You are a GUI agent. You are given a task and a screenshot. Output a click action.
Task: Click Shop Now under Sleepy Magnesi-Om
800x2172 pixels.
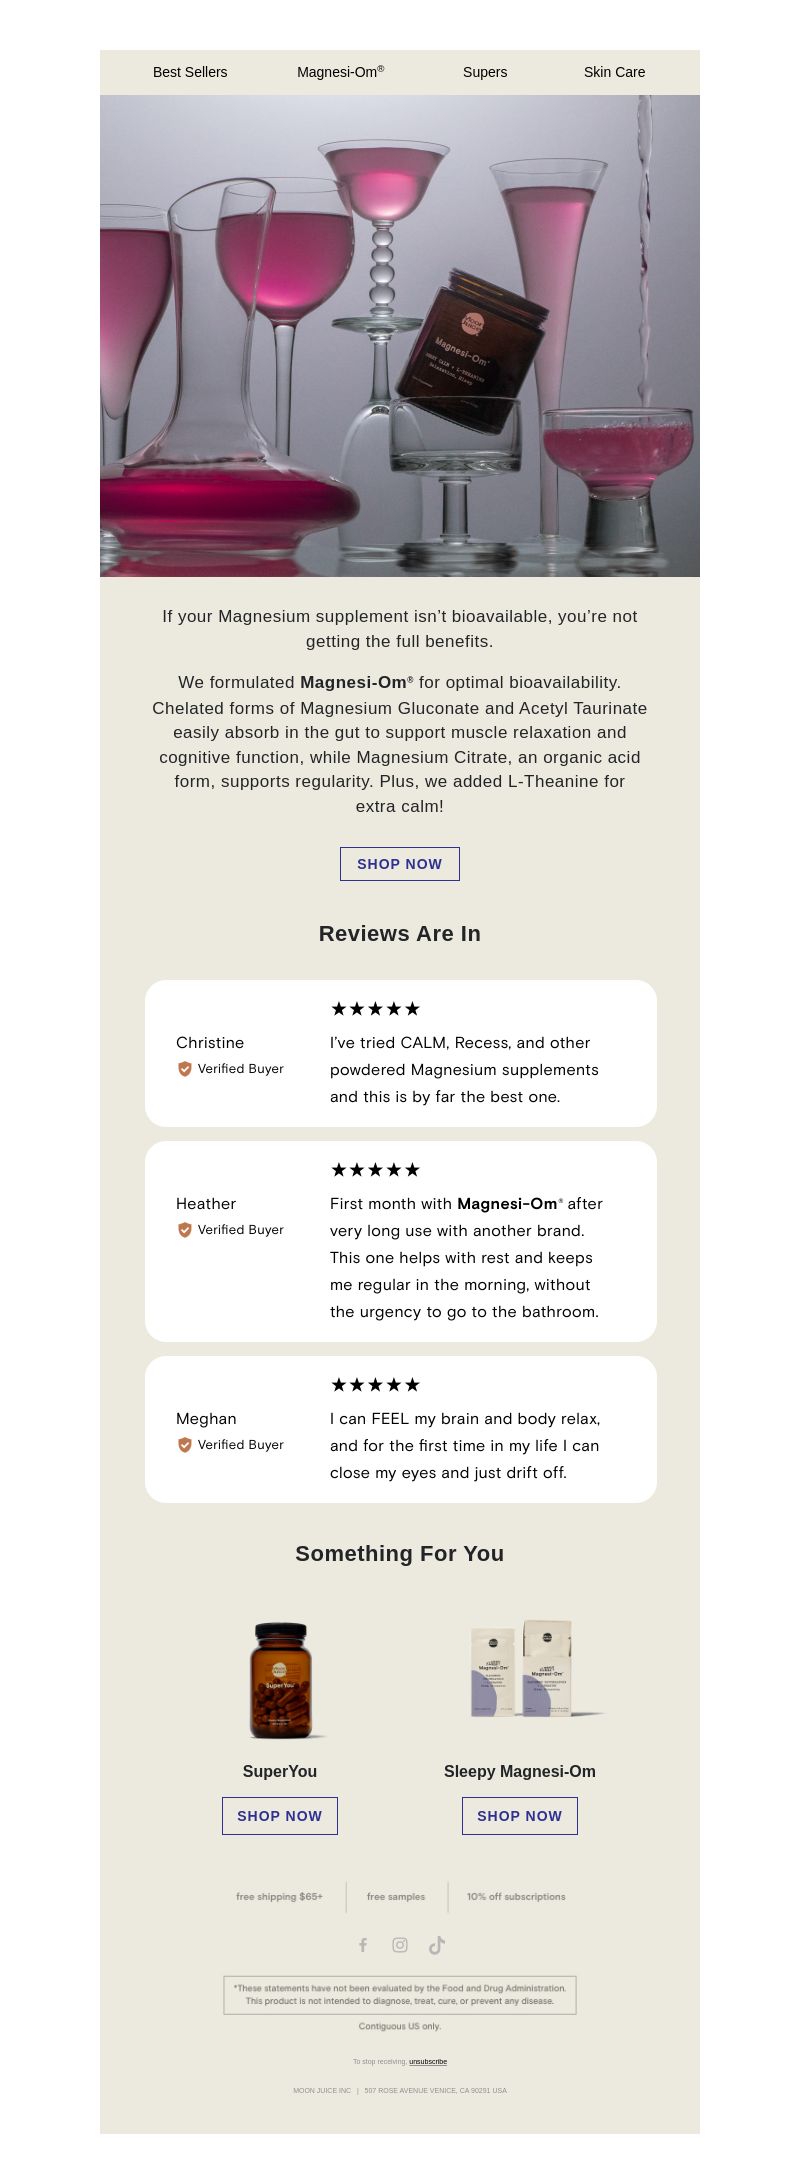[x=520, y=1816]
